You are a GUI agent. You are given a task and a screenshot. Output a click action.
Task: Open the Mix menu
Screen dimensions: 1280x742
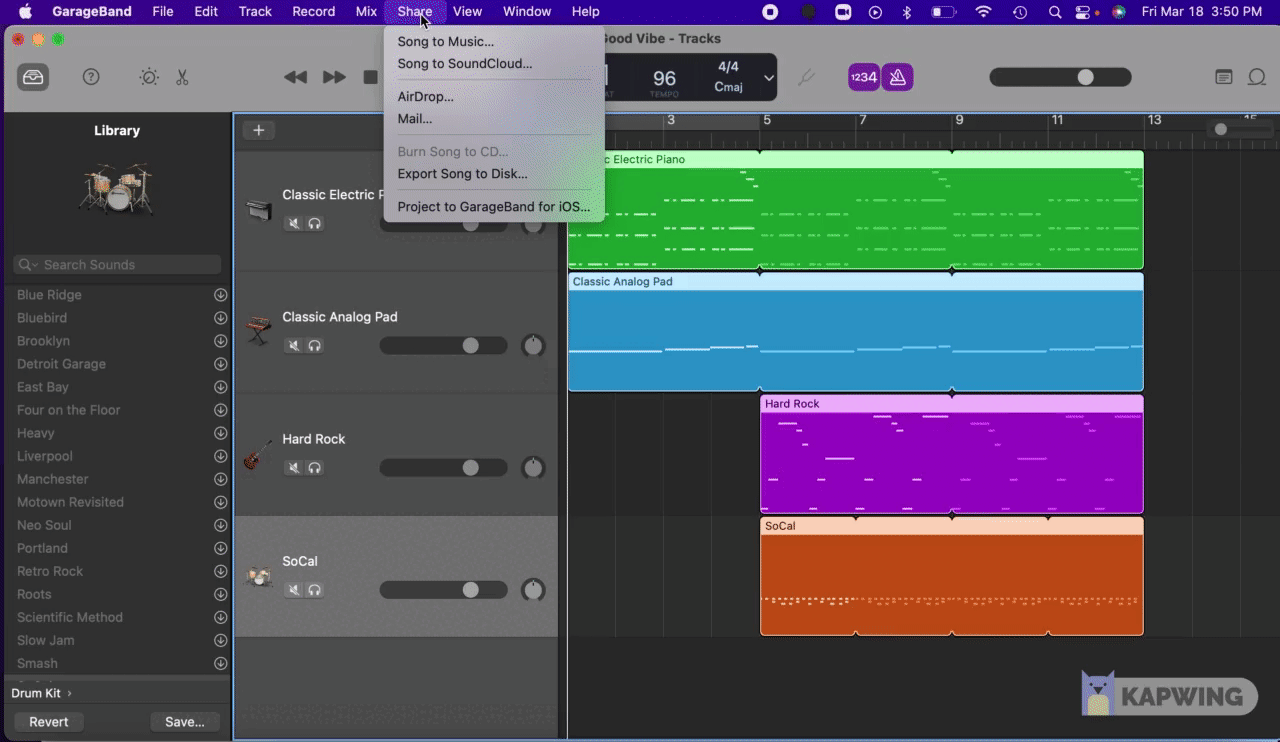click(x=366, y=12)
